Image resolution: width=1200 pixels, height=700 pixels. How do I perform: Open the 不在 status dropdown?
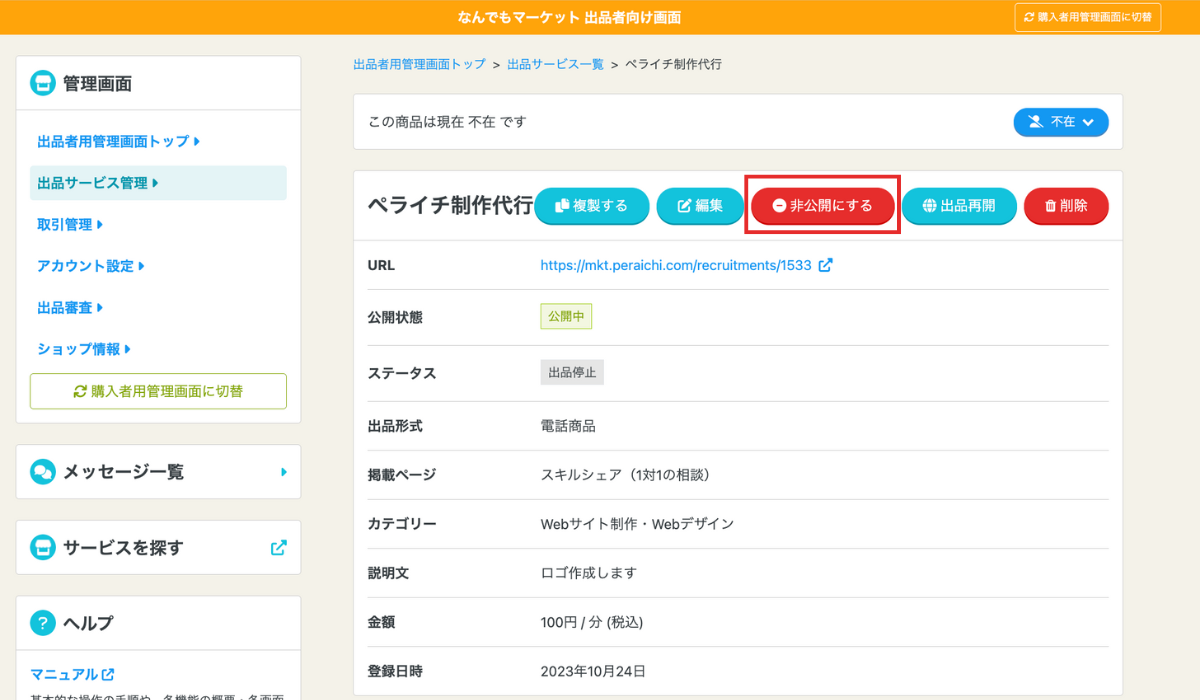click(1061, 122)
